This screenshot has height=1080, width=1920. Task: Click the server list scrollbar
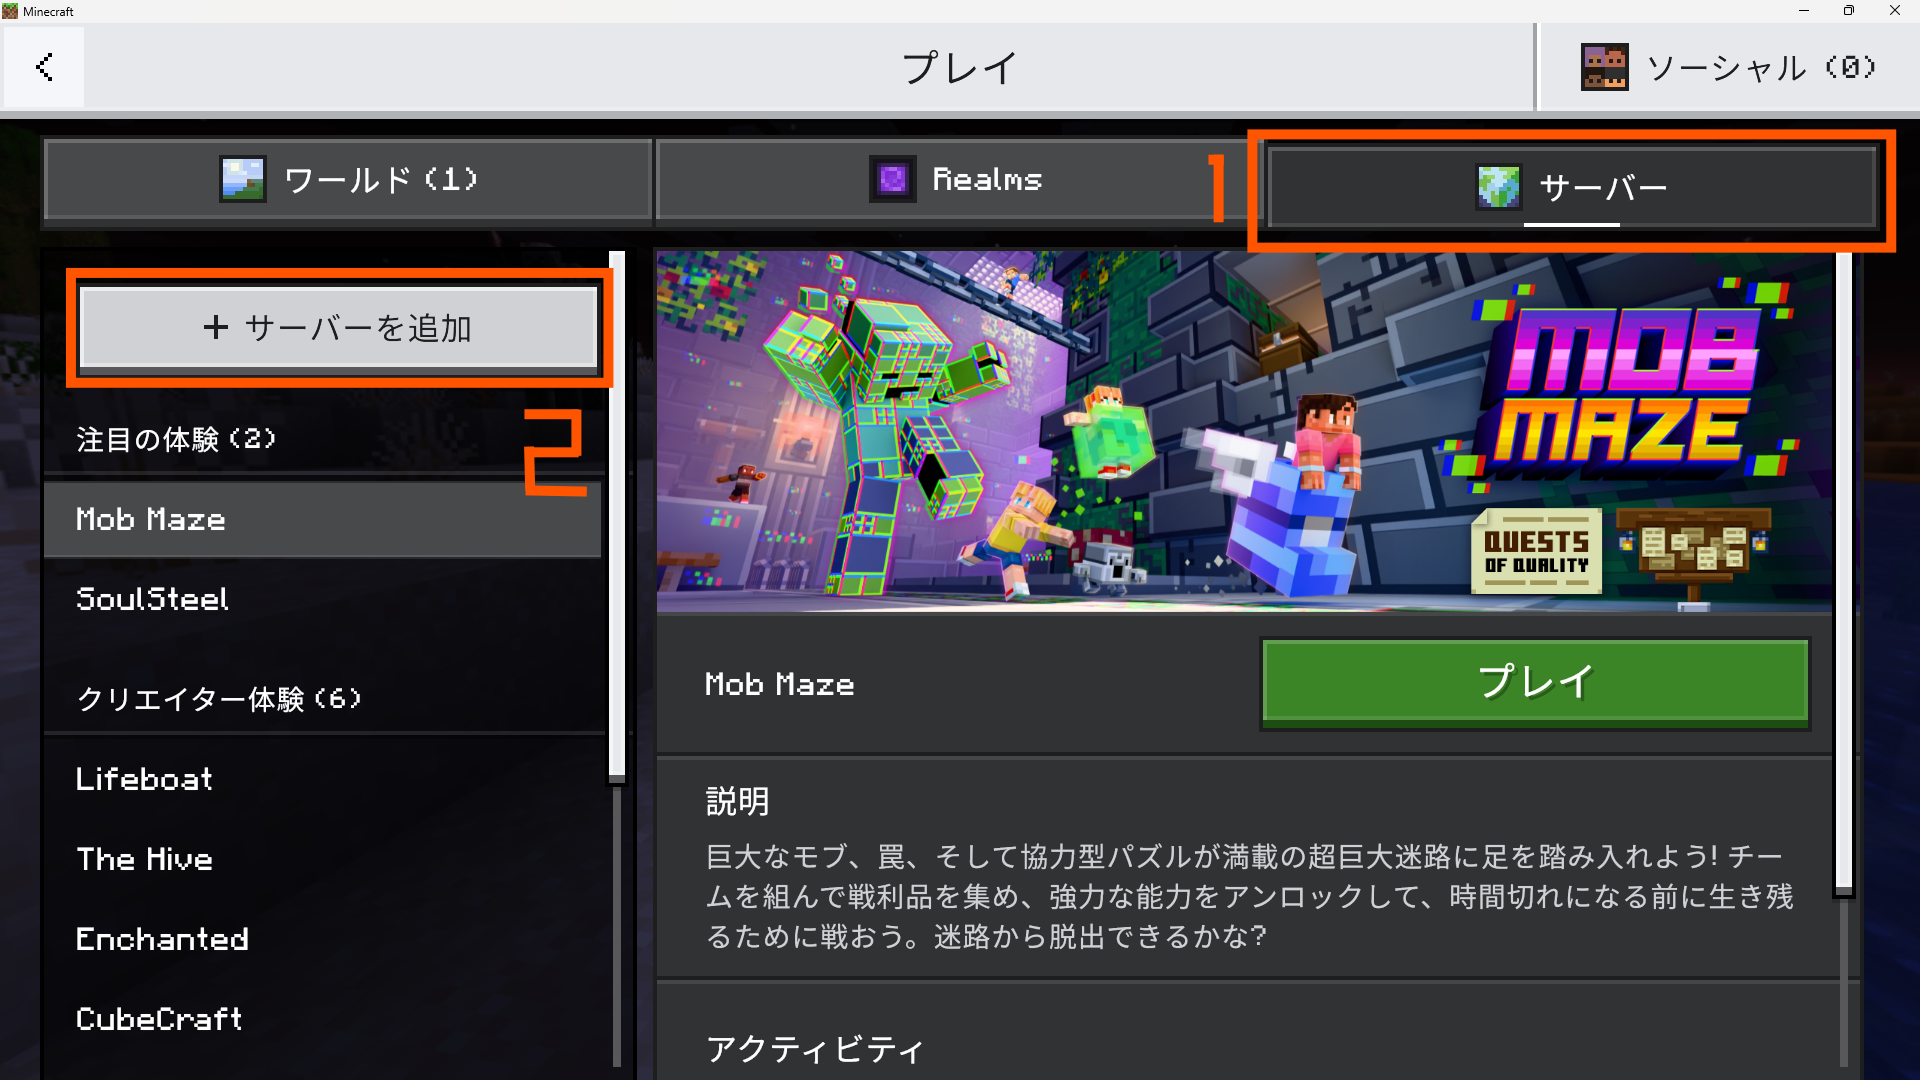[617, 515]
